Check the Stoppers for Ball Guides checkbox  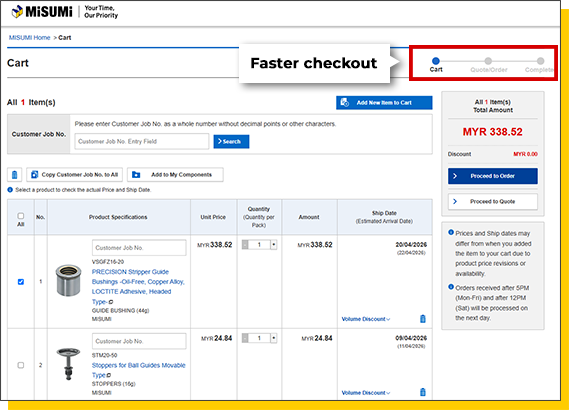tap(21, 365)
